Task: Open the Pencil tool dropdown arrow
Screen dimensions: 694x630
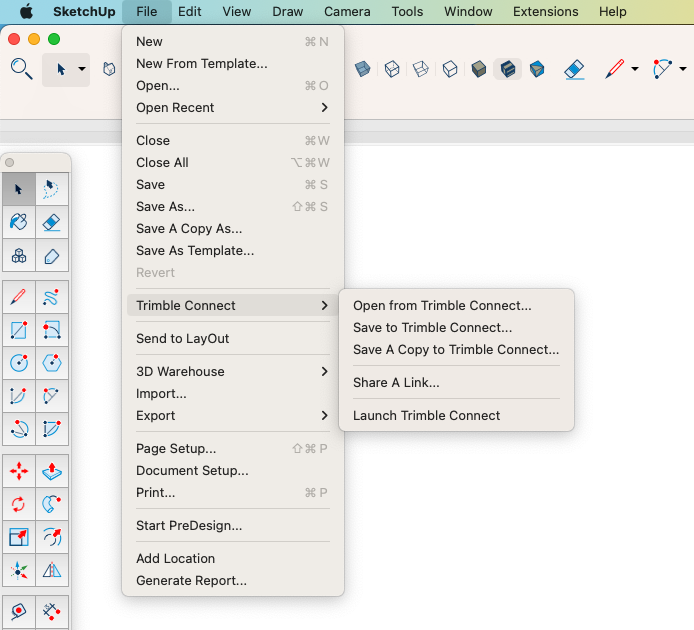Action: [635, 69]
